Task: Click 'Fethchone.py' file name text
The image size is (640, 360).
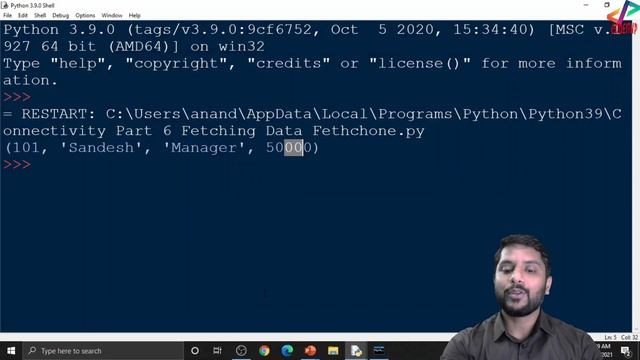Action: pos(369,131)
